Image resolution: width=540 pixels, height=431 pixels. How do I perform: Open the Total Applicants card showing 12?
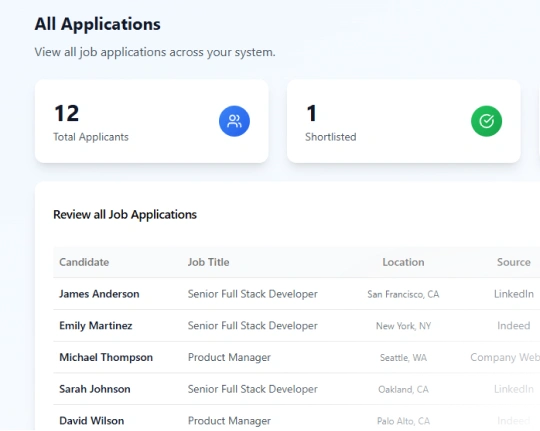coord(152,121)
